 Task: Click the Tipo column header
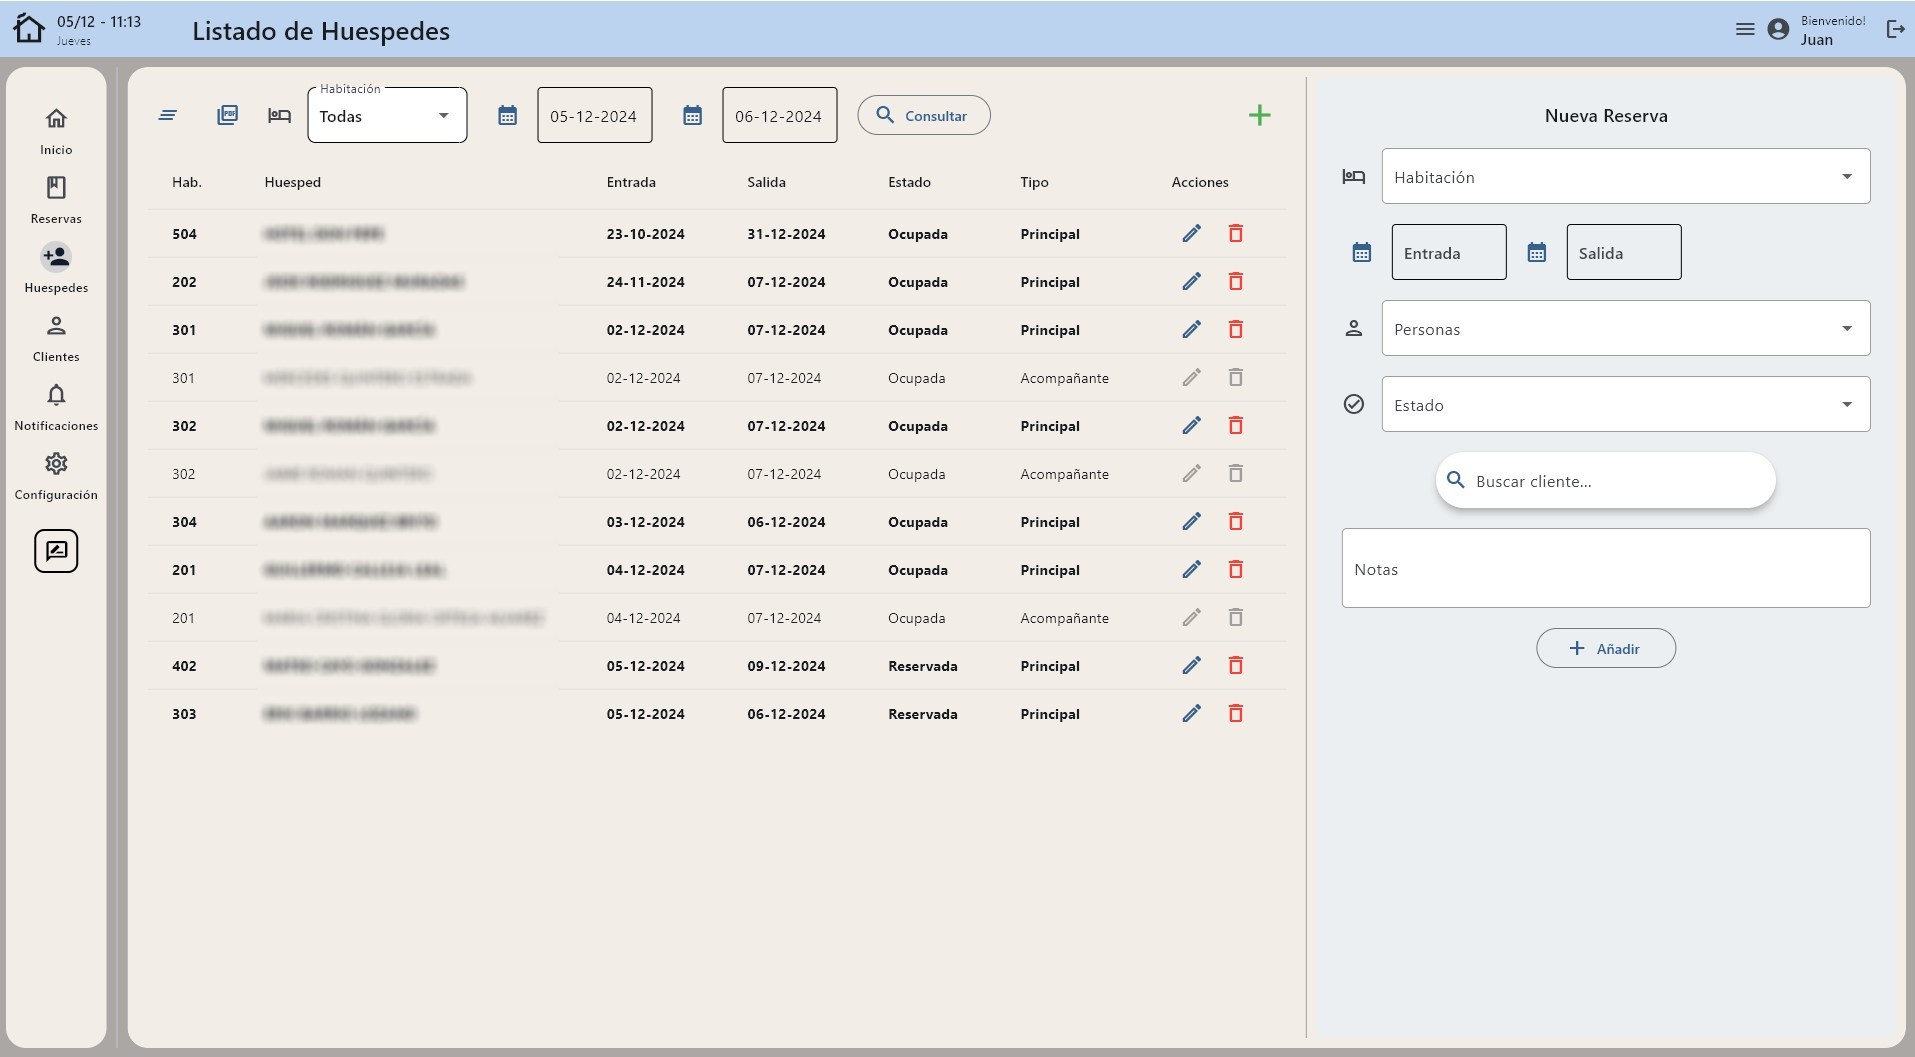[x=1034, y=182]
